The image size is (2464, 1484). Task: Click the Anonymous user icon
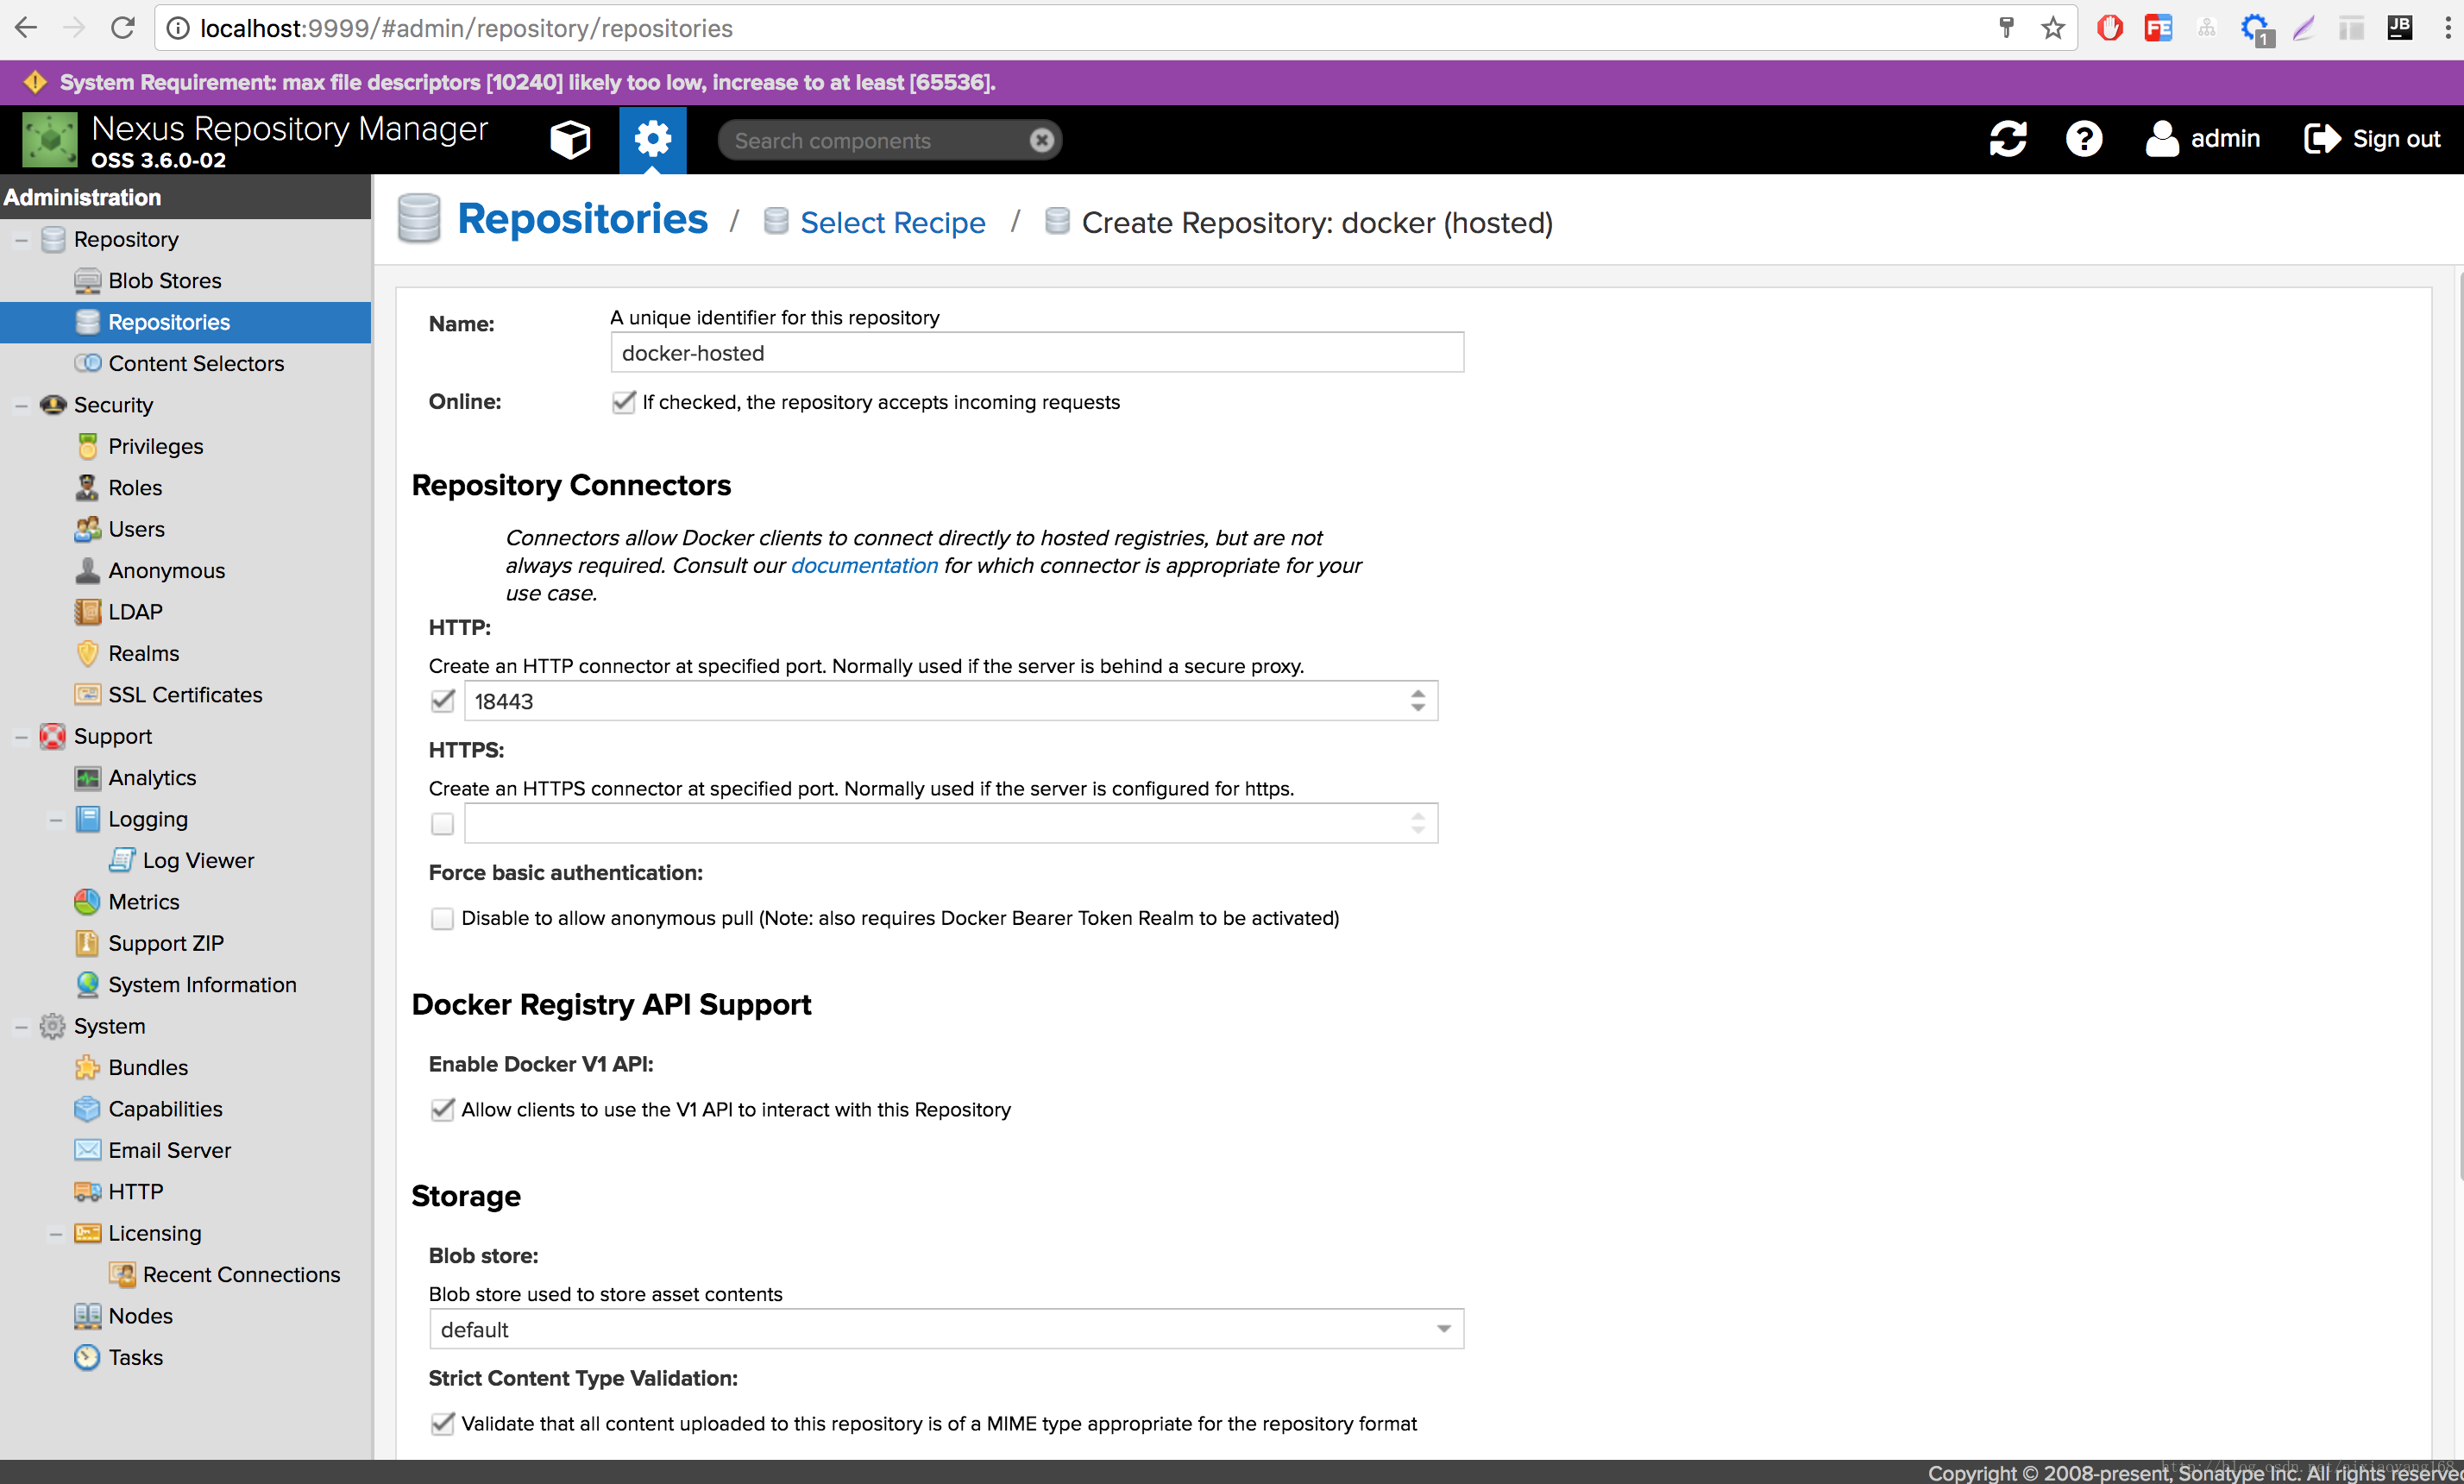tap(87, 570)
